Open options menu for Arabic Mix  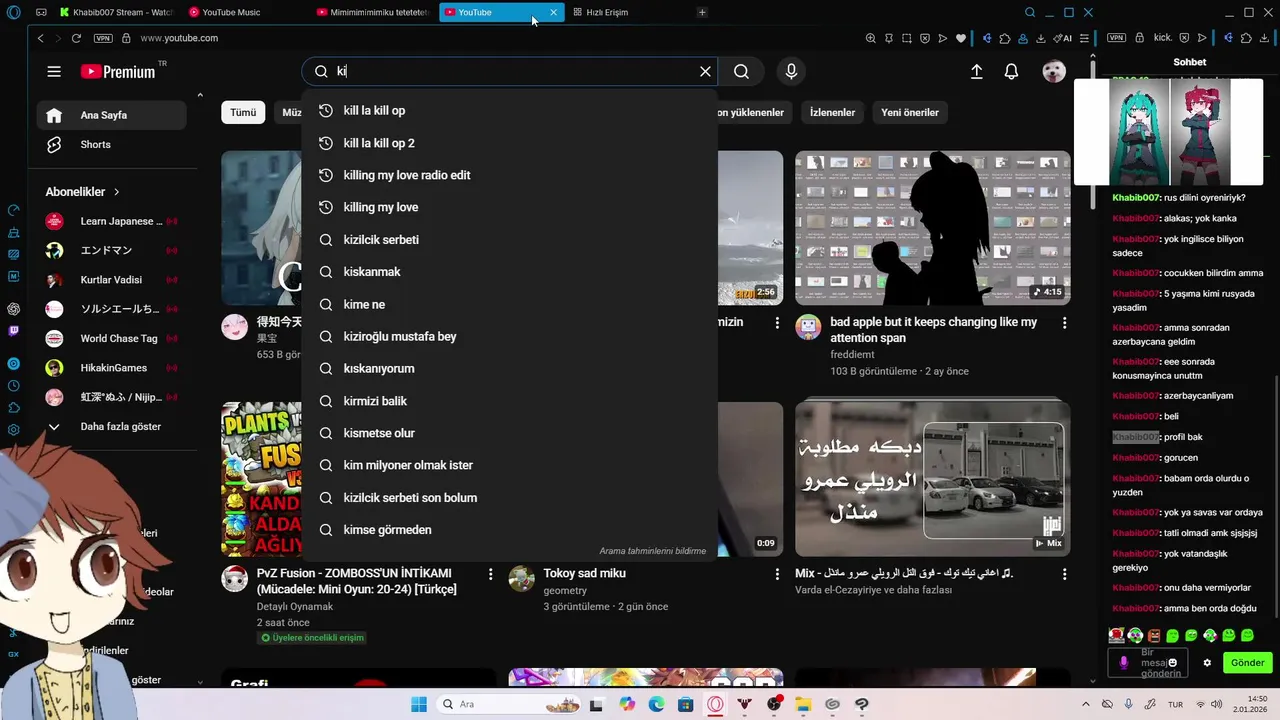click(1064, 574)
